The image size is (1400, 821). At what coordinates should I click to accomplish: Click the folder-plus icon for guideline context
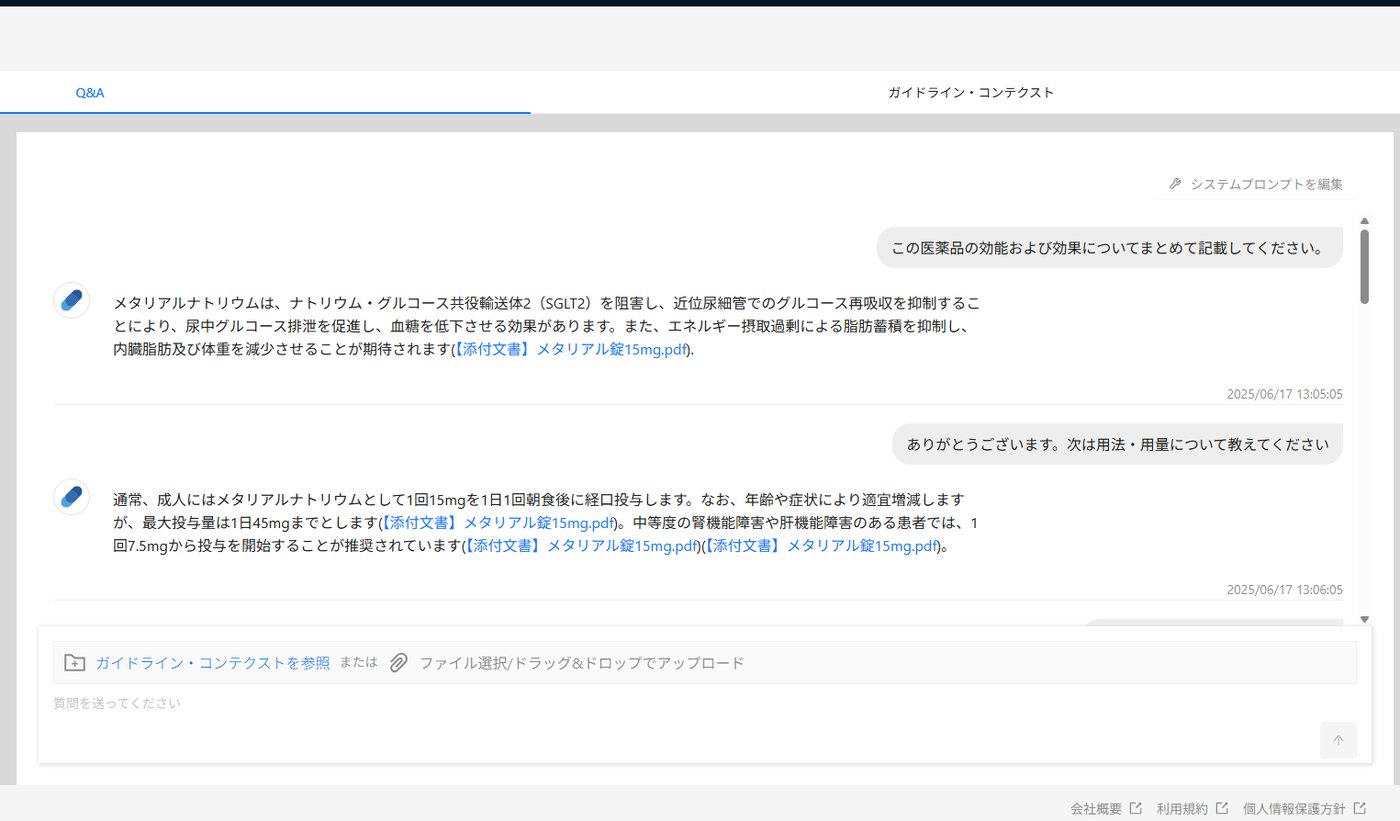[x=74, y=662]
